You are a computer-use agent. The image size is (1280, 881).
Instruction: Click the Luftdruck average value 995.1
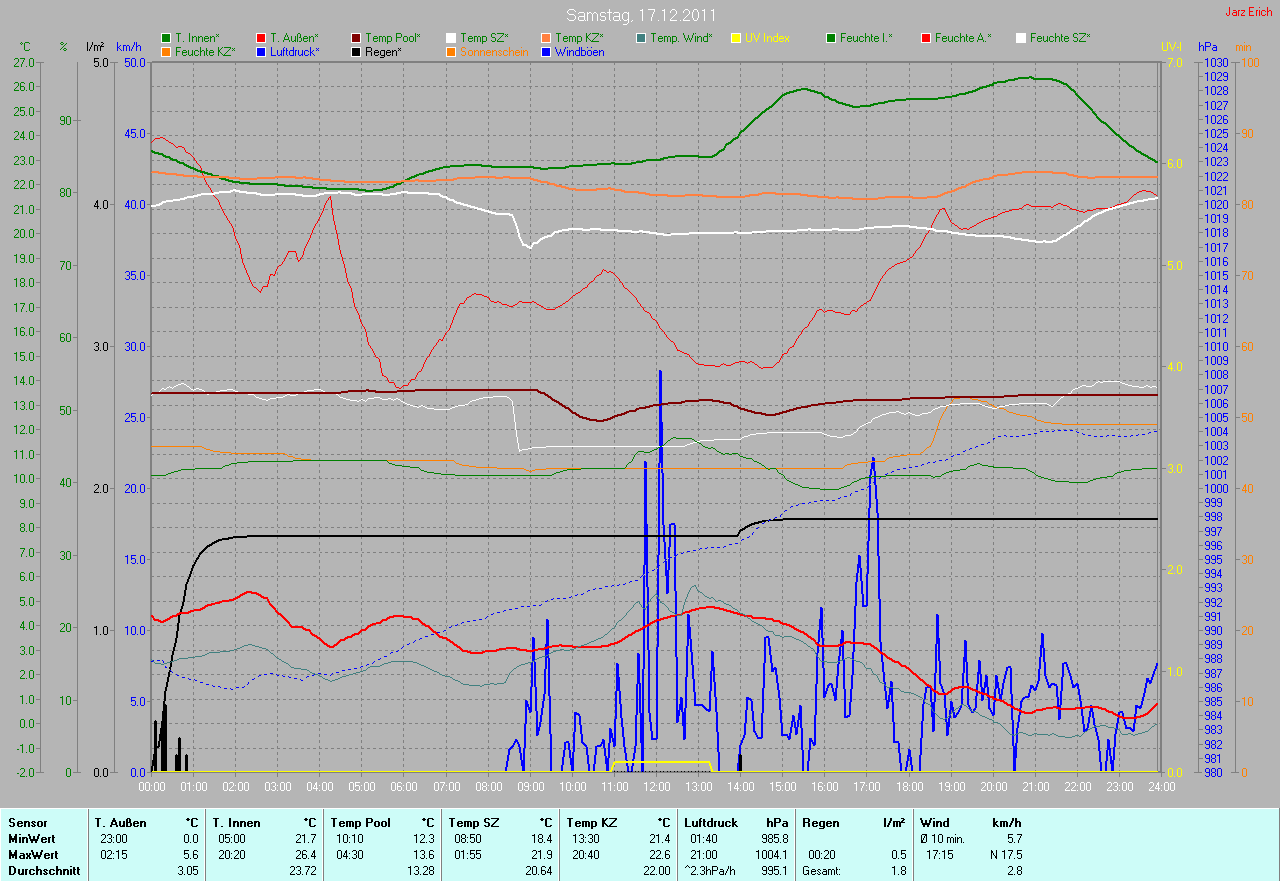[774, 871]
